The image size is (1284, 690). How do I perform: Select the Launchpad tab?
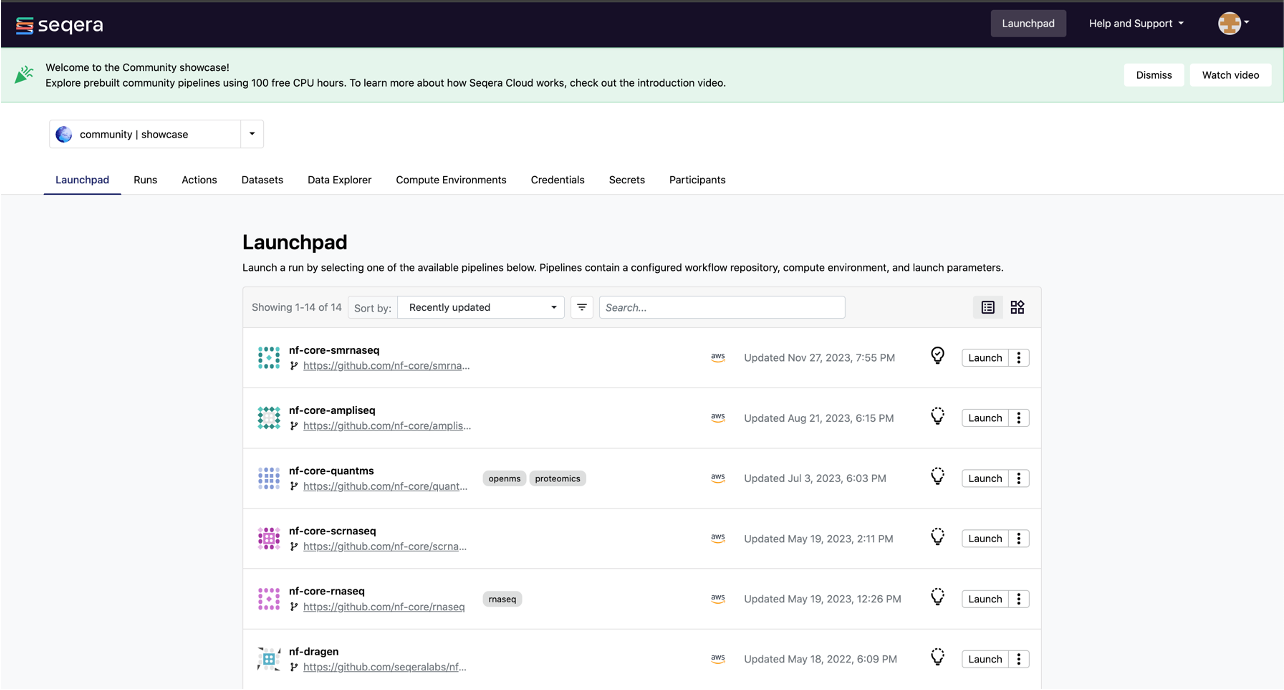[x=82, y=180]
